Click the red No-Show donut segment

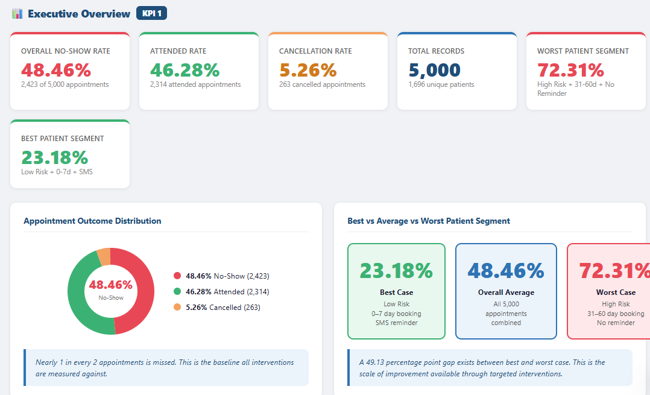pos(145,290)
